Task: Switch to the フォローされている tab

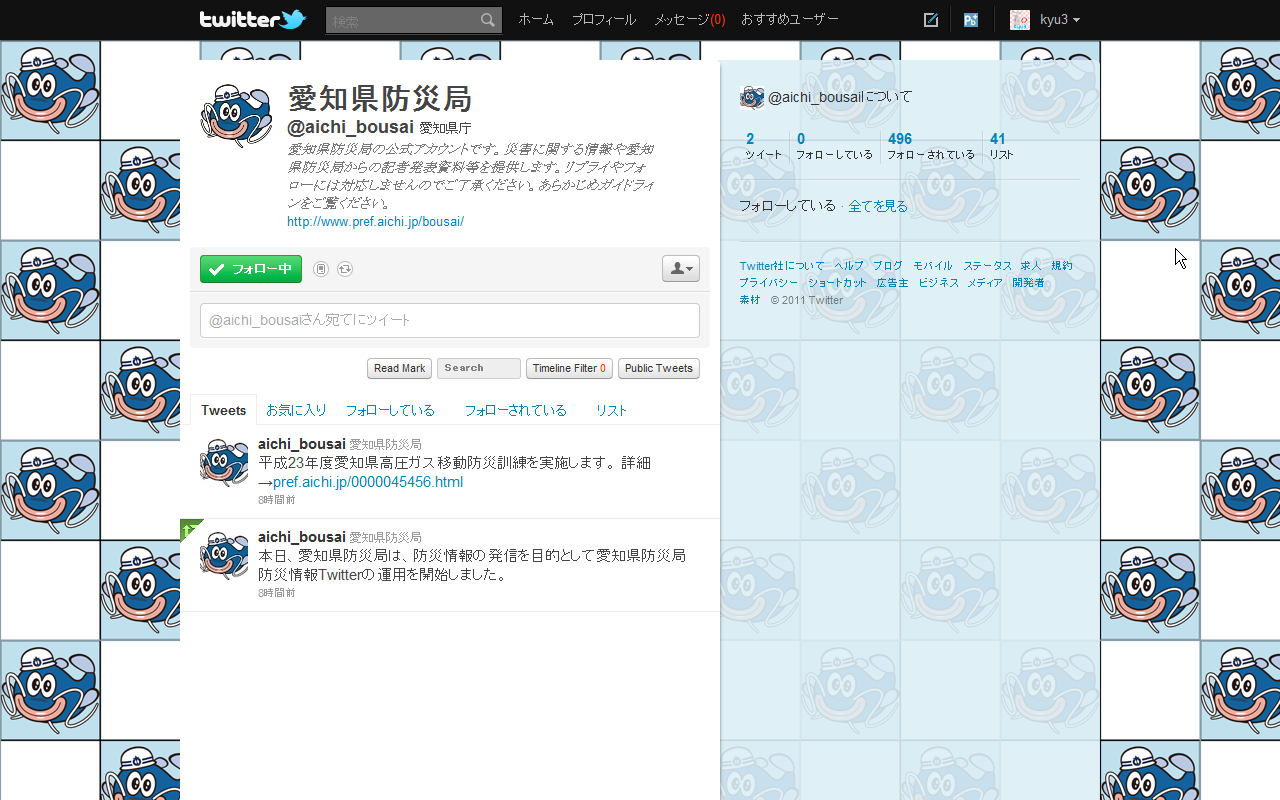Action: [515, 410]
